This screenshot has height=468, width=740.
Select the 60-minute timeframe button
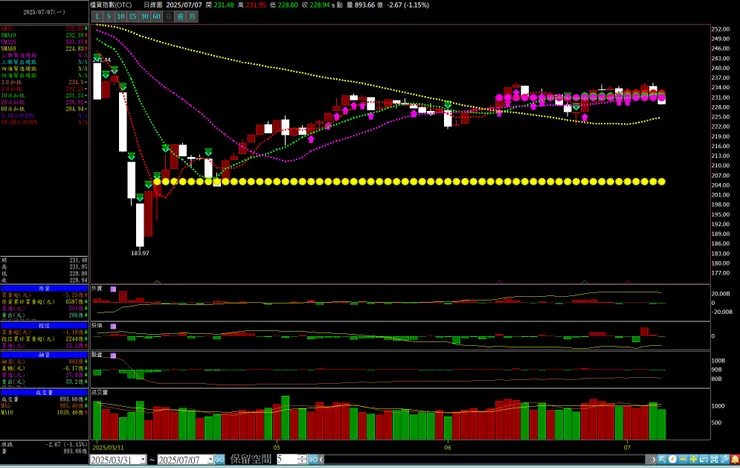(x=156, y=17)
